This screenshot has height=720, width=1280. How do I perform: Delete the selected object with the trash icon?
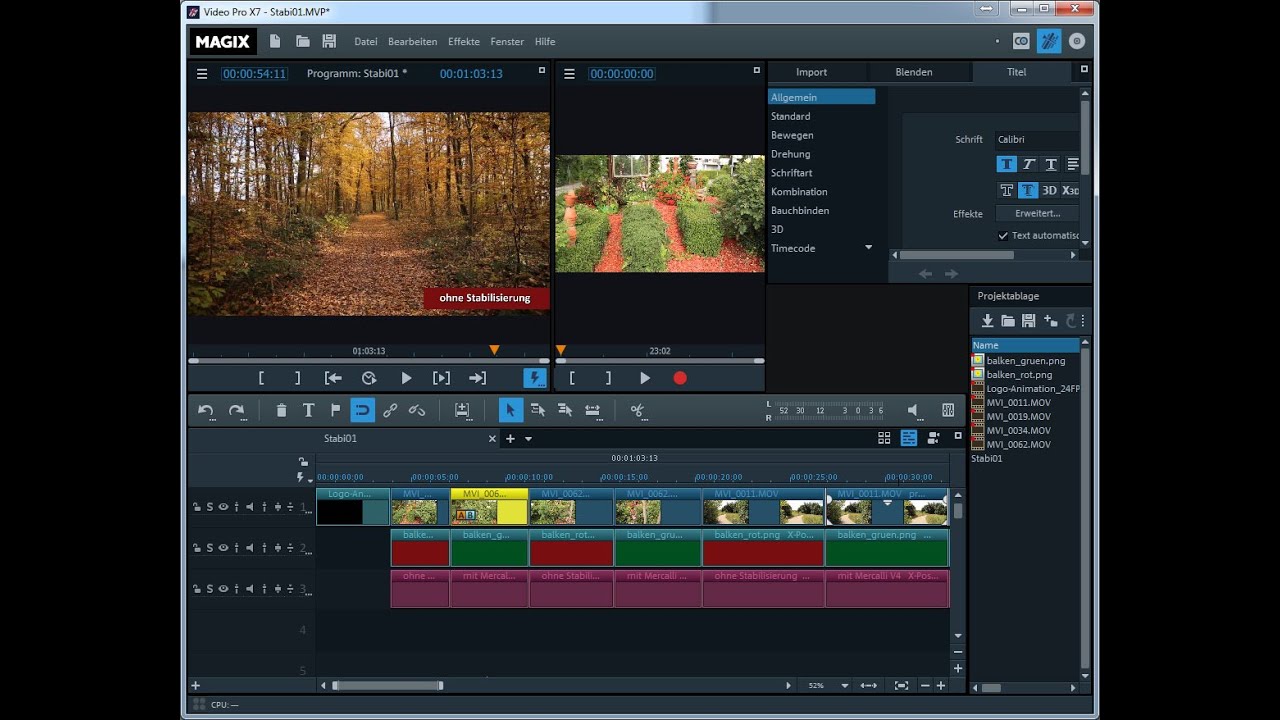281,410
